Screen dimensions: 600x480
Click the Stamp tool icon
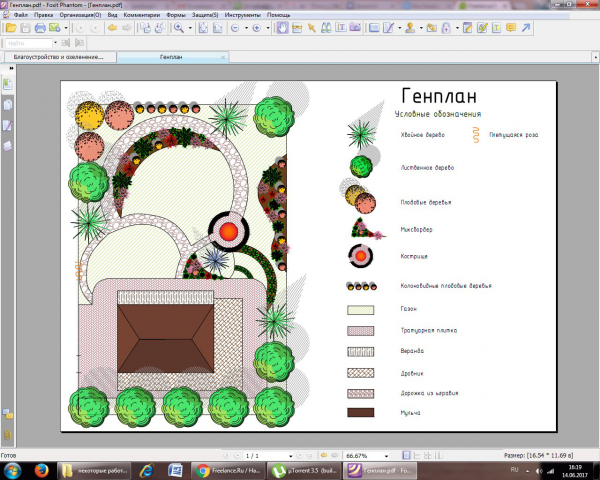tap(410, 28)
